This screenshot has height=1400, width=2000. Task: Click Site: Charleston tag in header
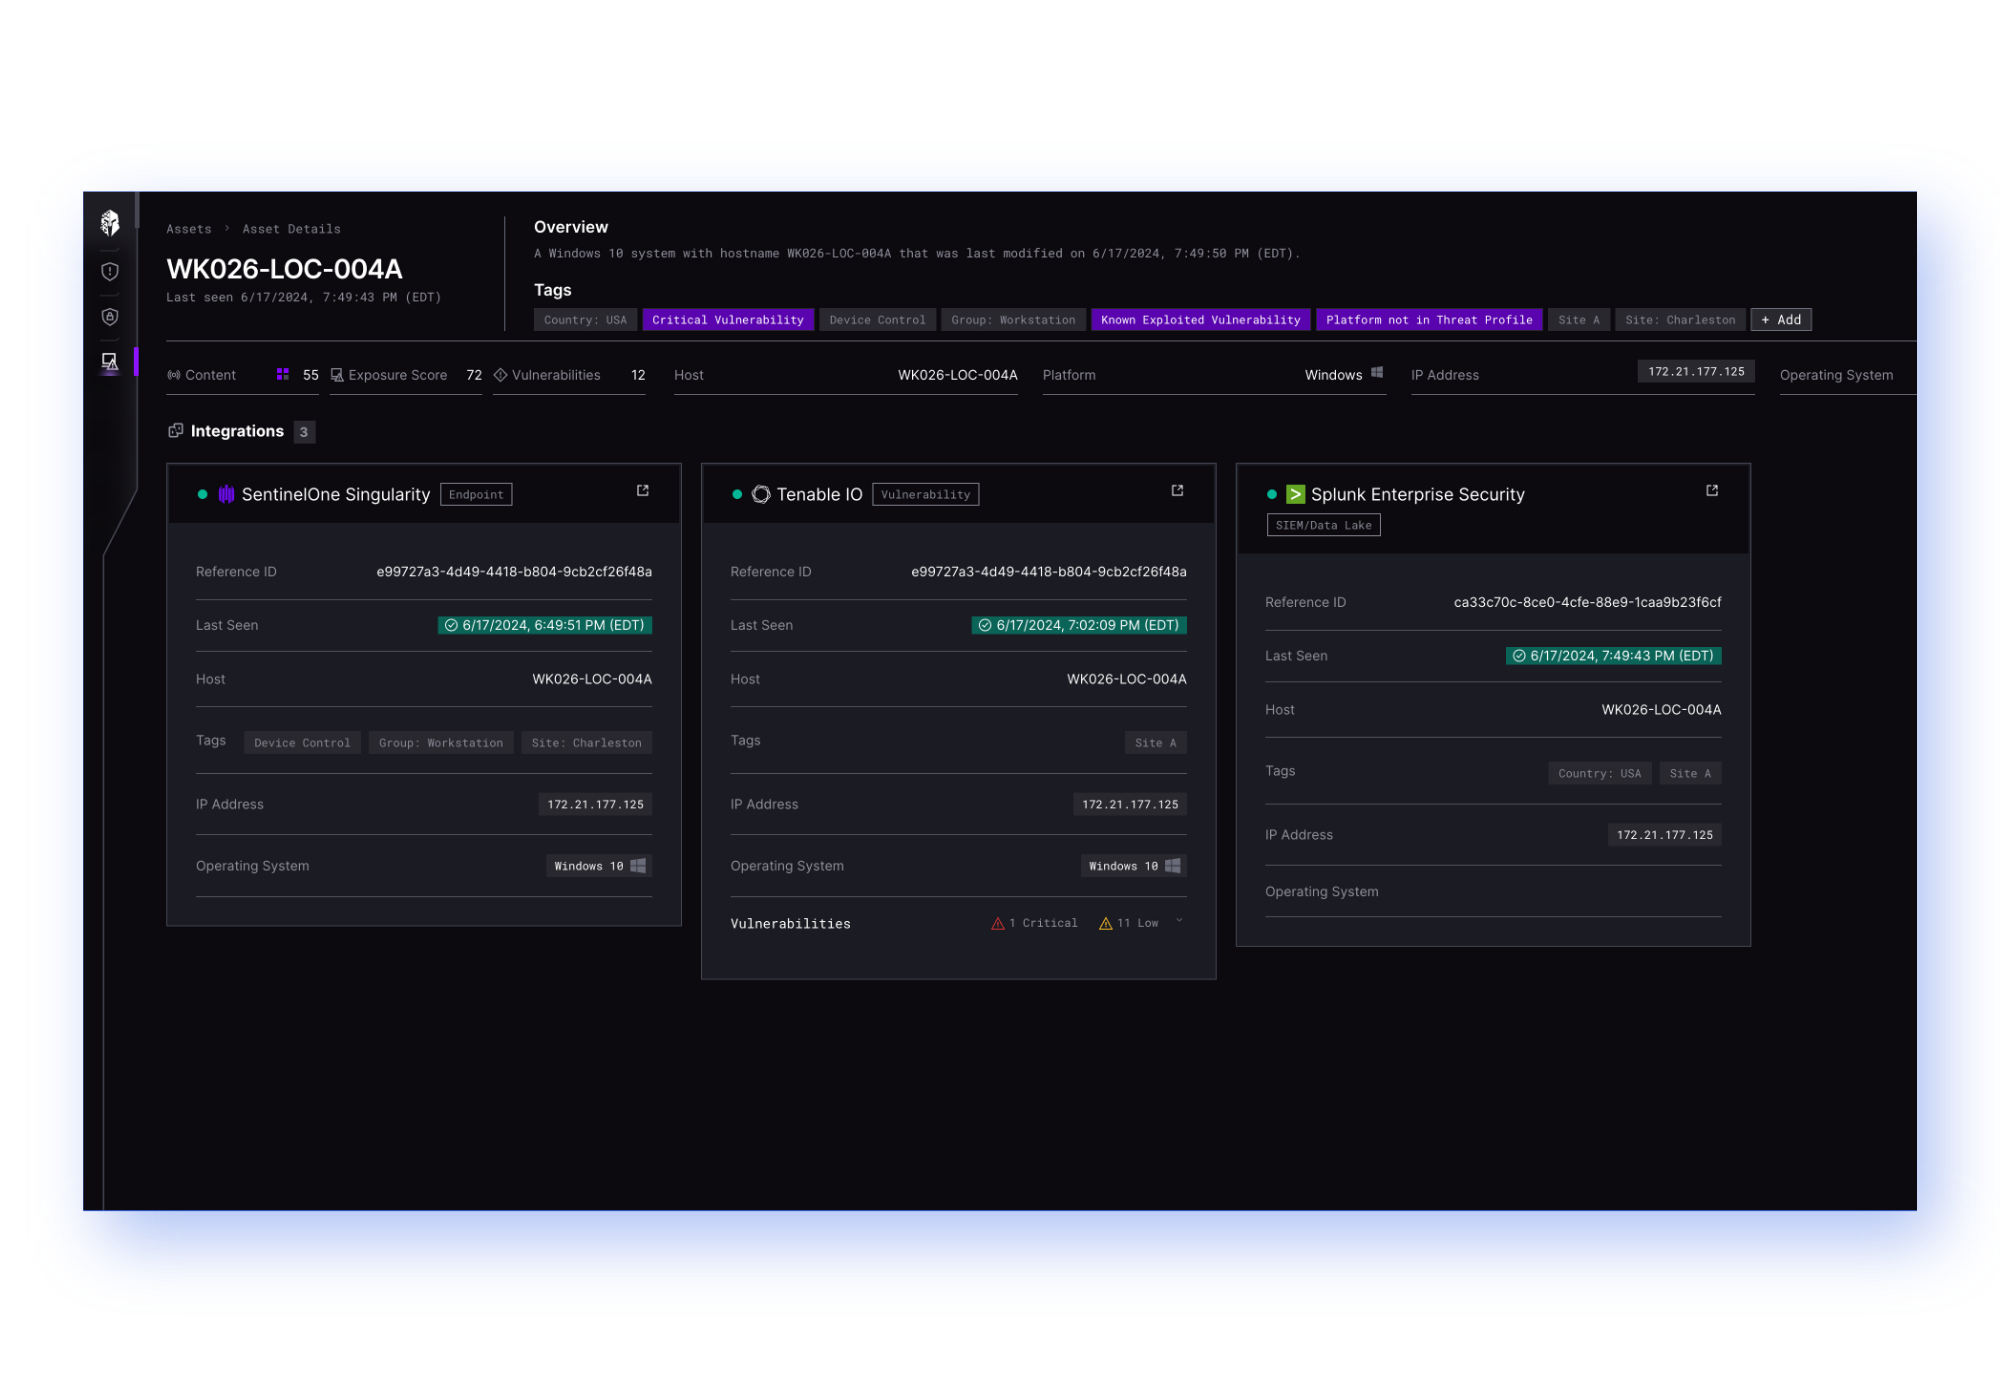1680,320
